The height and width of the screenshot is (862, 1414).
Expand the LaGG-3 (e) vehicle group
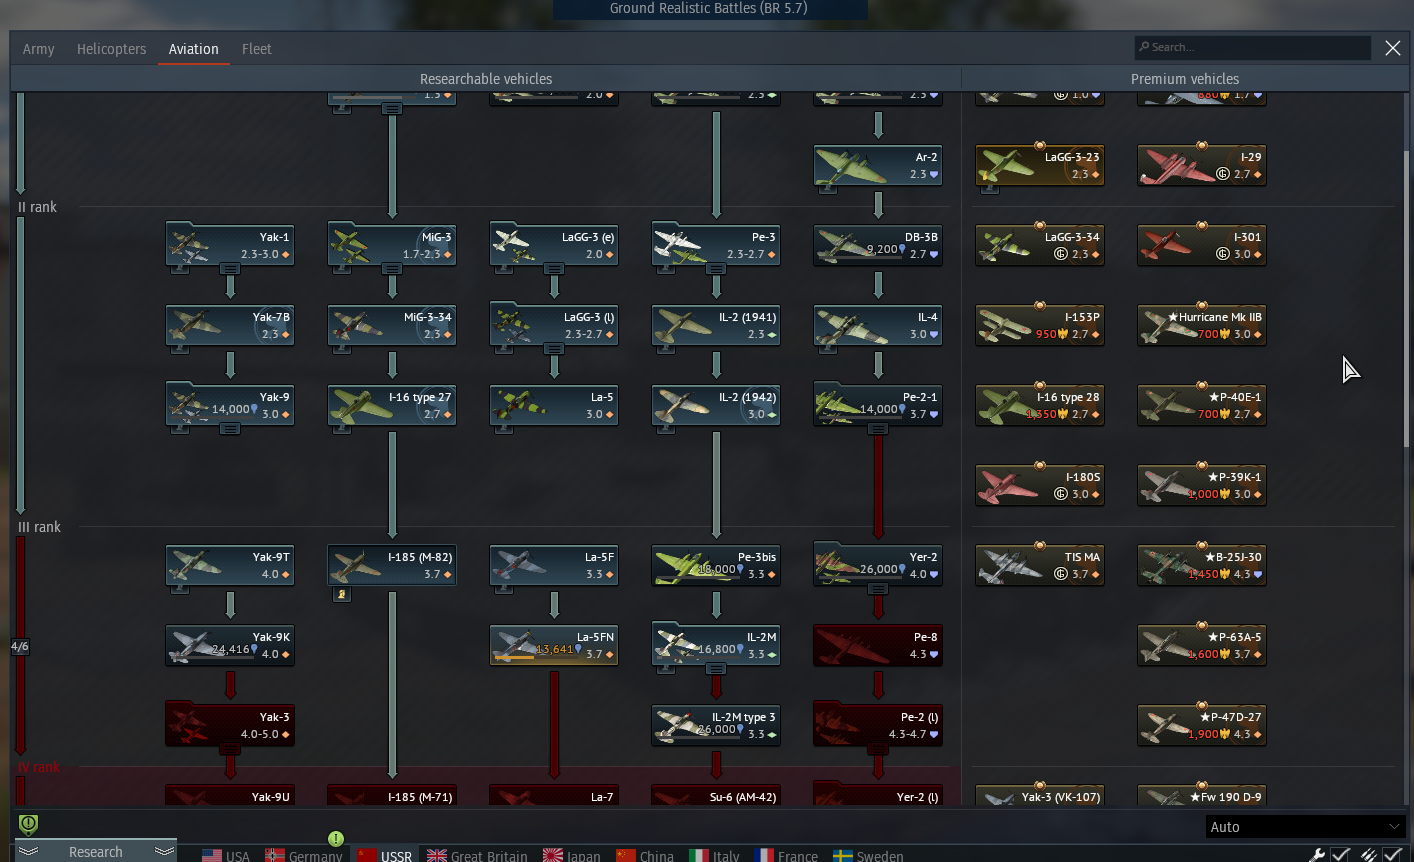[554, 269]
